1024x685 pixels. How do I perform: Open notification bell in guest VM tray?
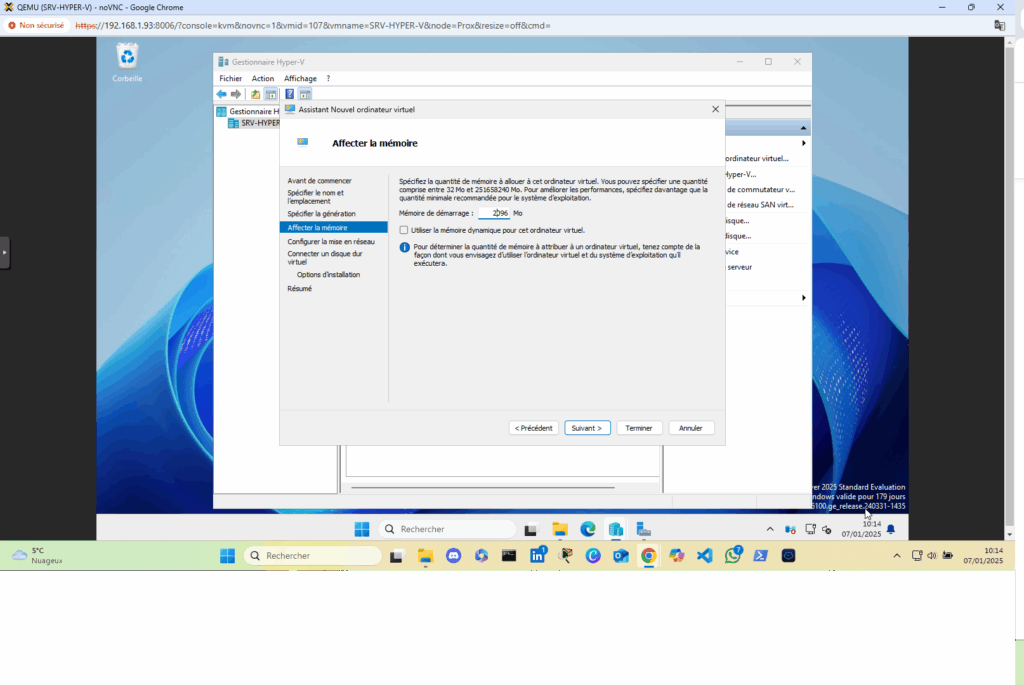coord(891,529)
